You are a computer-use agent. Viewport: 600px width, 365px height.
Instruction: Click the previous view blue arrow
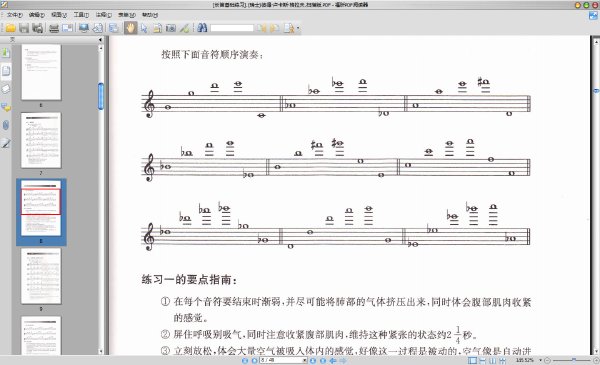pos(333,360)
